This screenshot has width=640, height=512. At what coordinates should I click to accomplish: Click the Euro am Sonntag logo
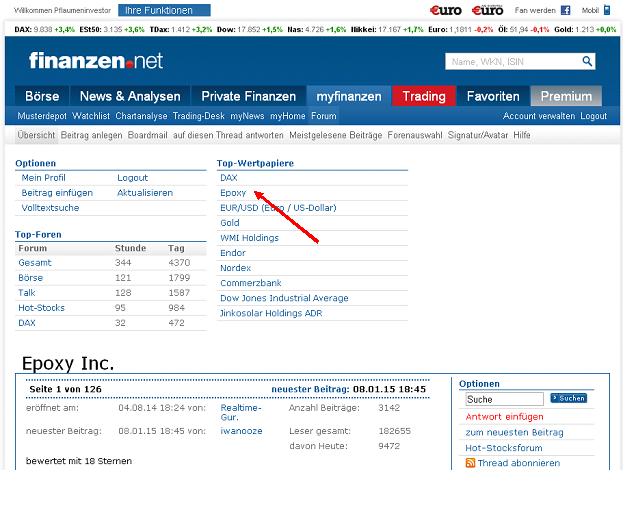(488, 10)
